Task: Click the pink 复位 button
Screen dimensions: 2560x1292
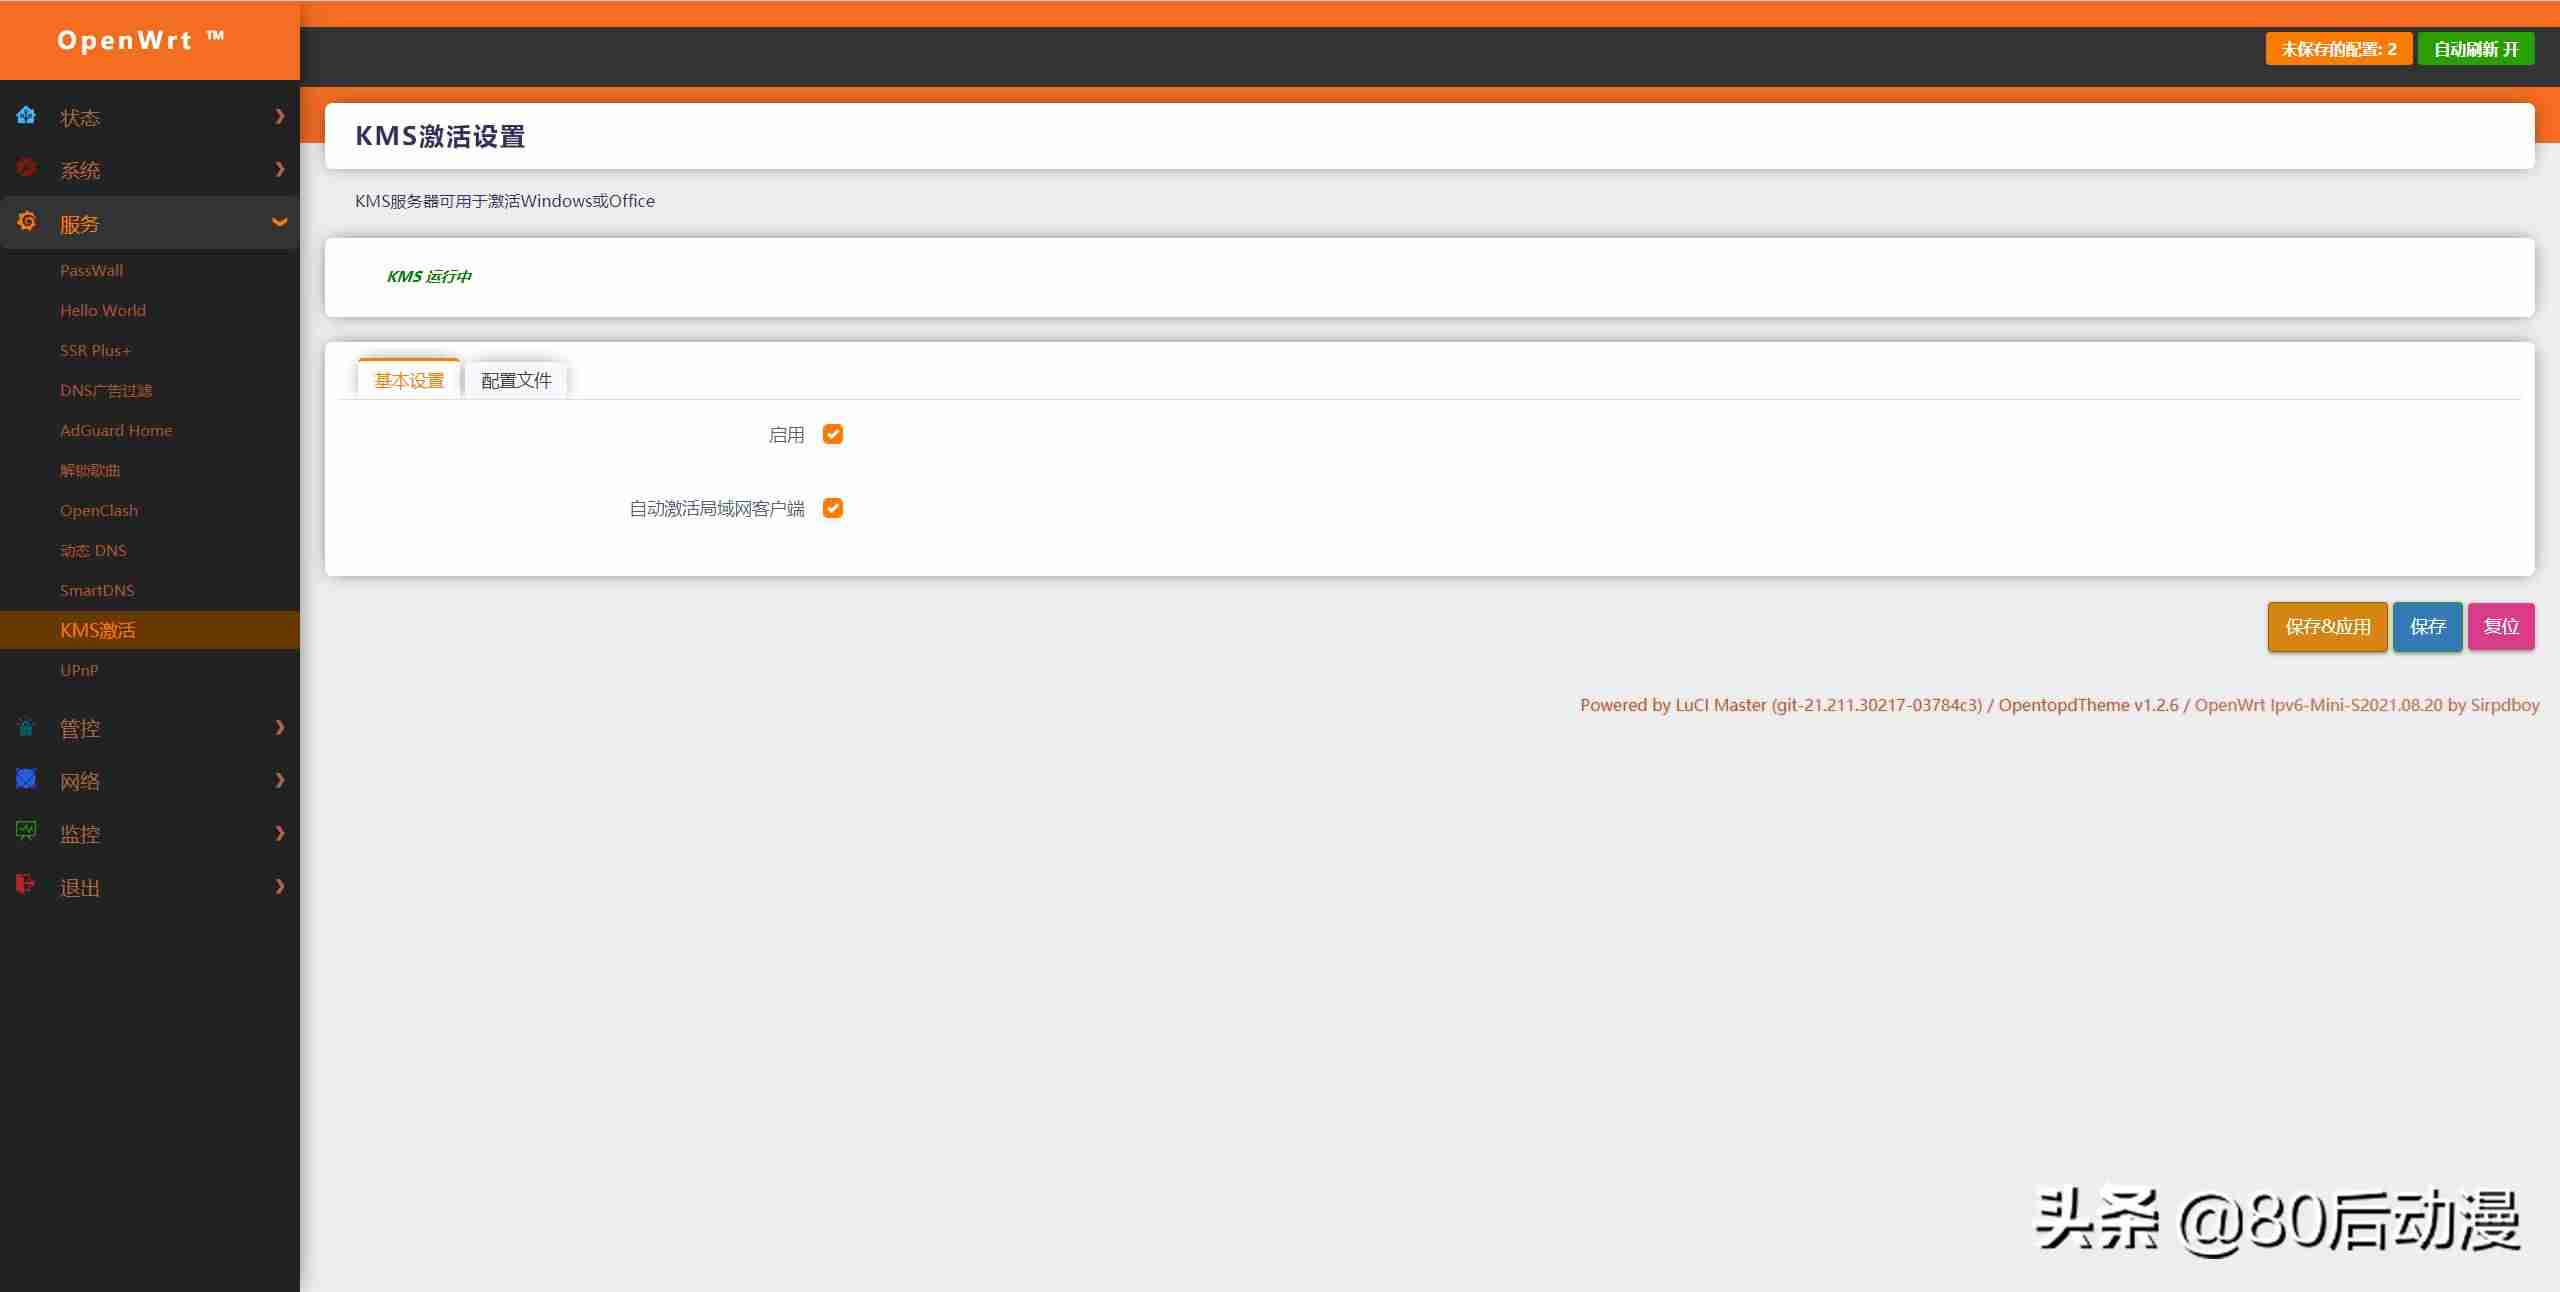Action: click(2501, 627)
